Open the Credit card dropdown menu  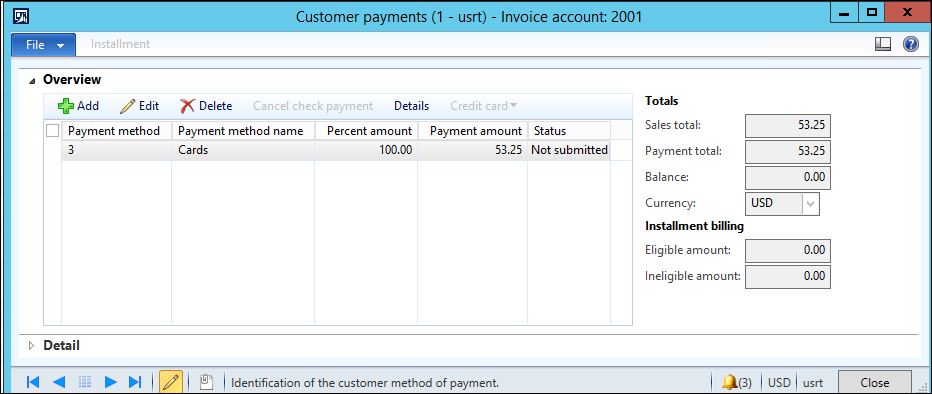pos(483,106)
